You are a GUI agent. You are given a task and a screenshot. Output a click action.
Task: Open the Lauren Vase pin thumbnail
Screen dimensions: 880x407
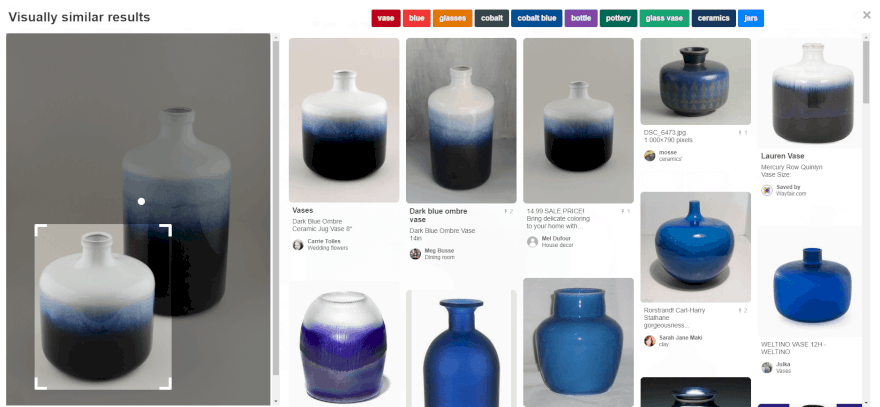810,93
